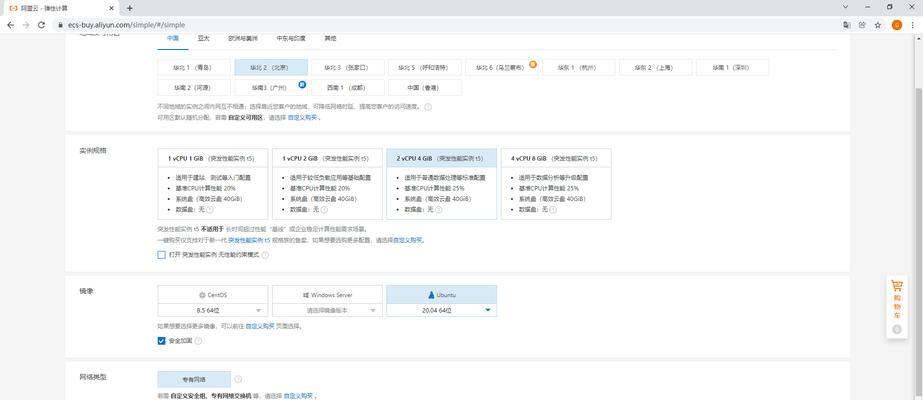Select Windows Server image
The width and height of the screenshot is (923, 400).
click(327, 295)
